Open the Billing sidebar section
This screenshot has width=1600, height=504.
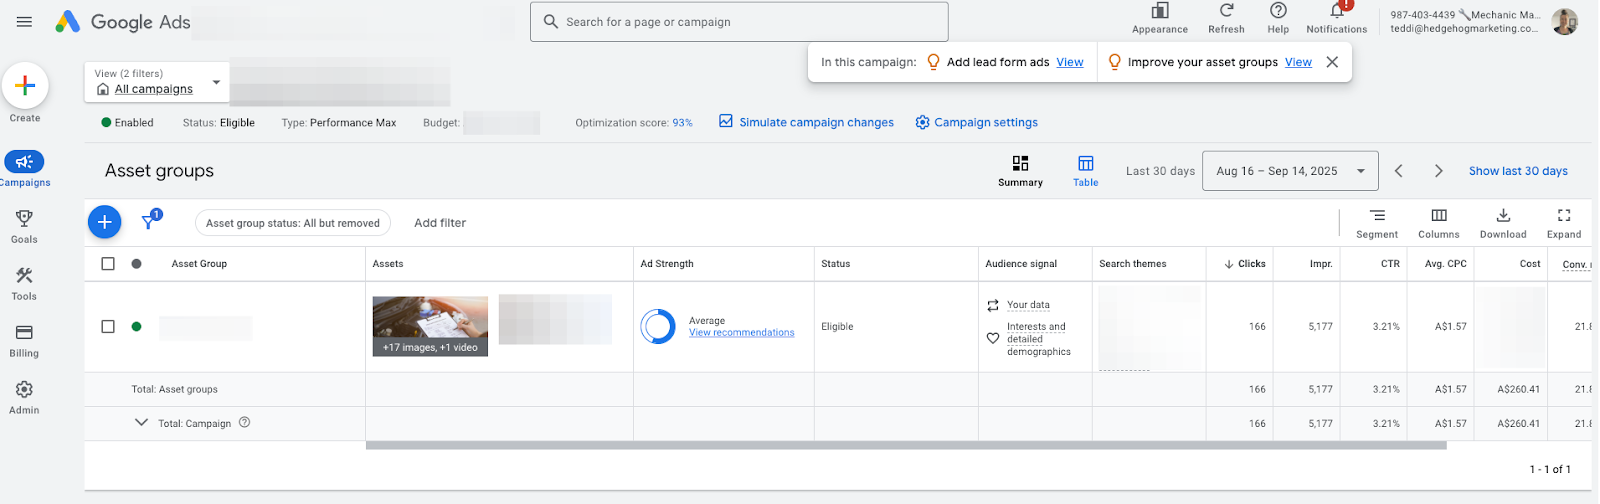click(x=24, y=340)
